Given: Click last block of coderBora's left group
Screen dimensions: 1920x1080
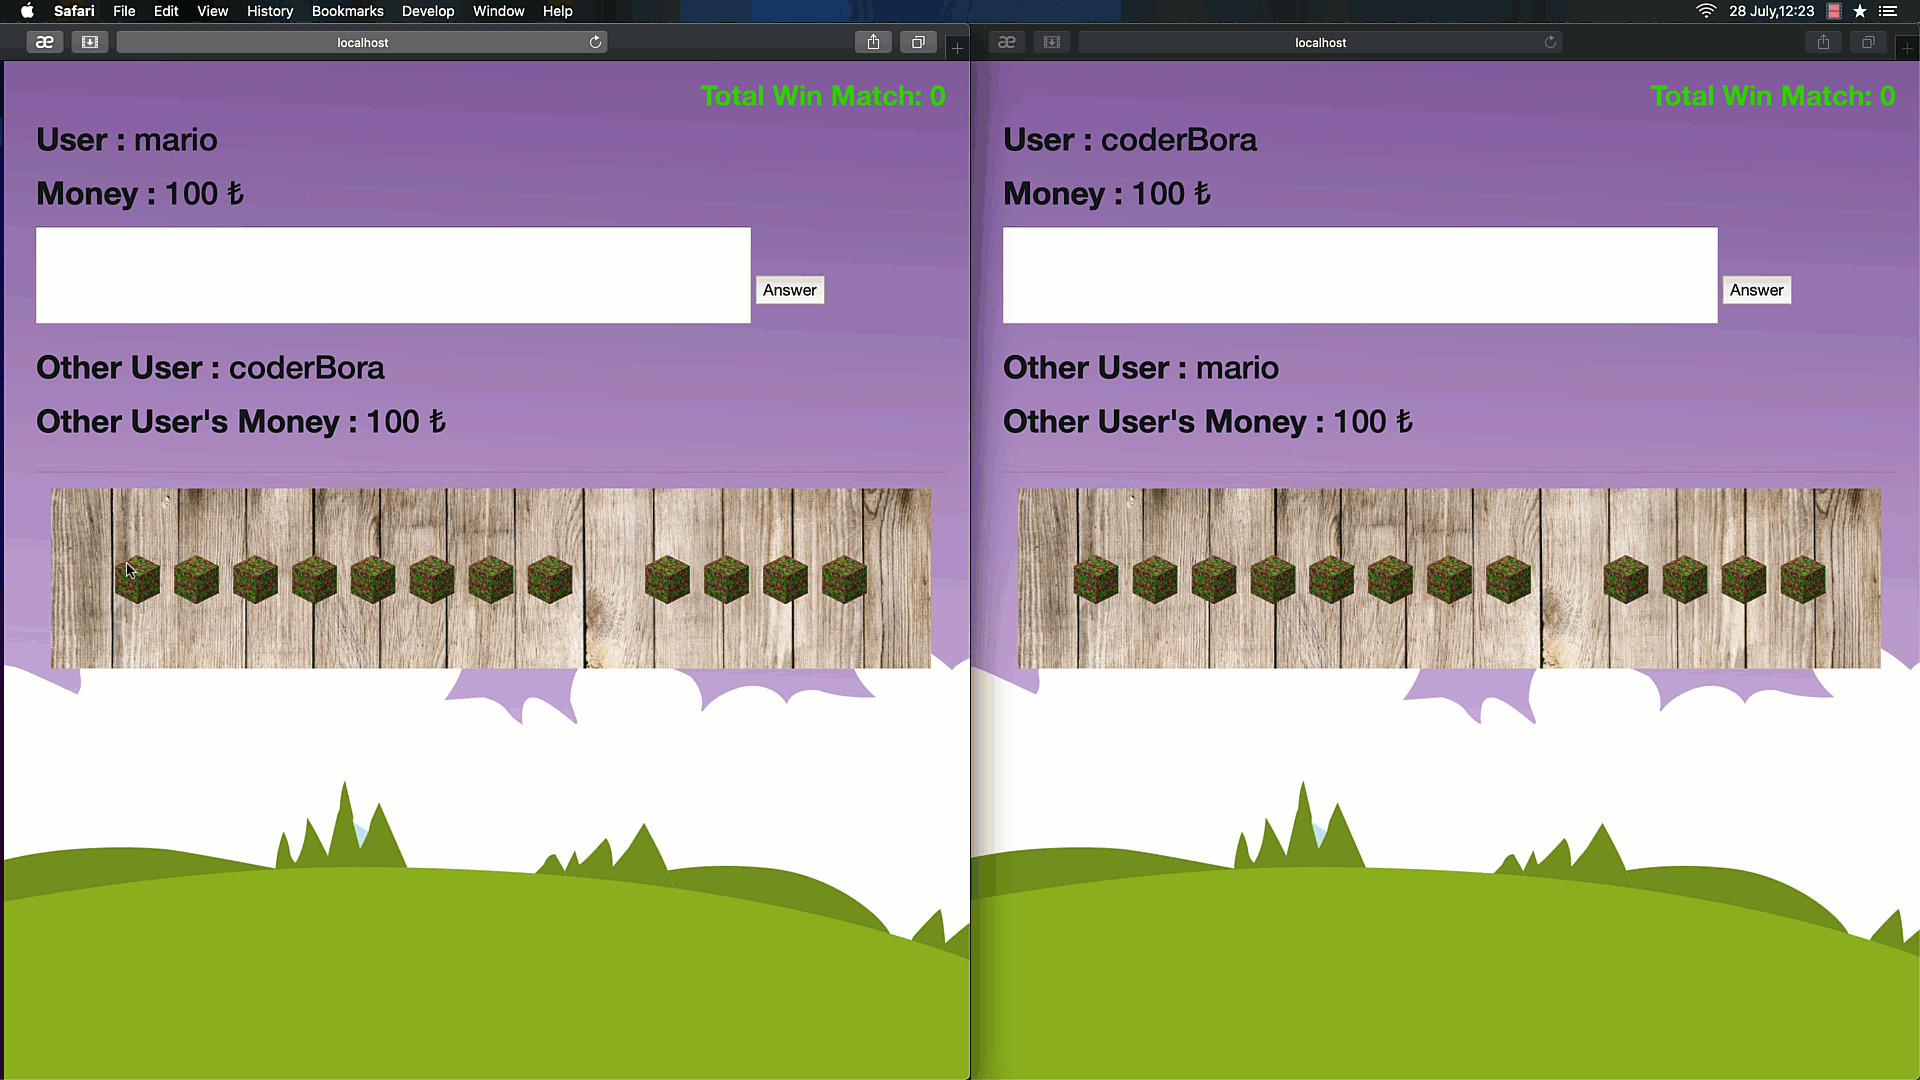Looking at the screenshot, I should (1509, 580).
